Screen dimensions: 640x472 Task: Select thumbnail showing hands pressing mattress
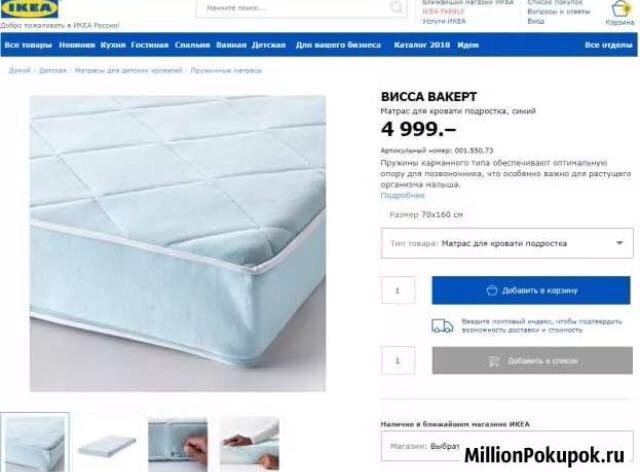(249, 445)
